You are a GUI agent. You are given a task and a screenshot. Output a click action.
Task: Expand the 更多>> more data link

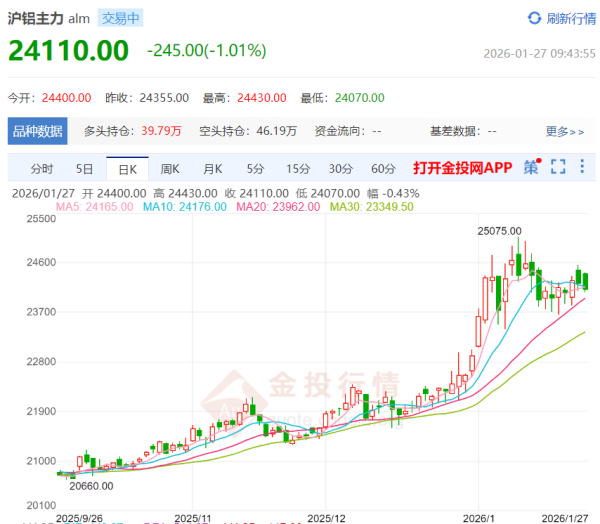click(565, 131)
